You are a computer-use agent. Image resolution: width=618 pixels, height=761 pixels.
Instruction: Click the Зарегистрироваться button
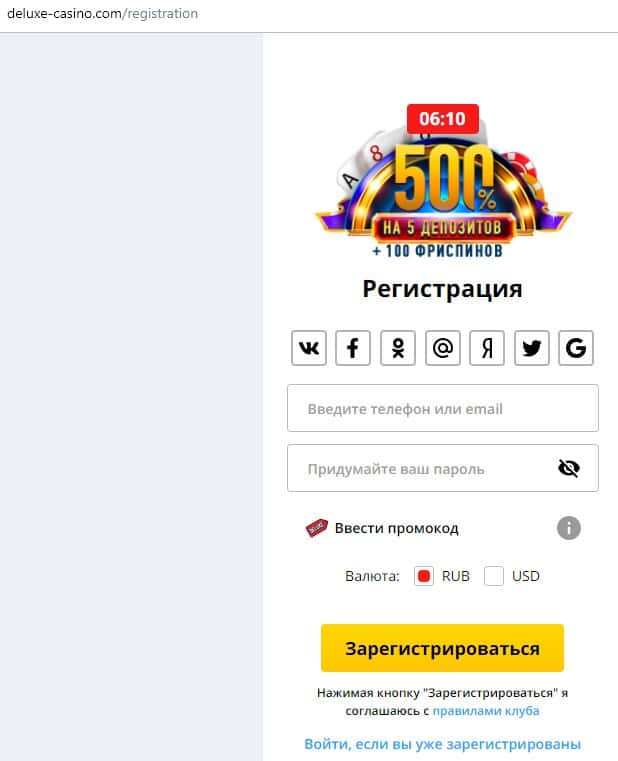442,648
